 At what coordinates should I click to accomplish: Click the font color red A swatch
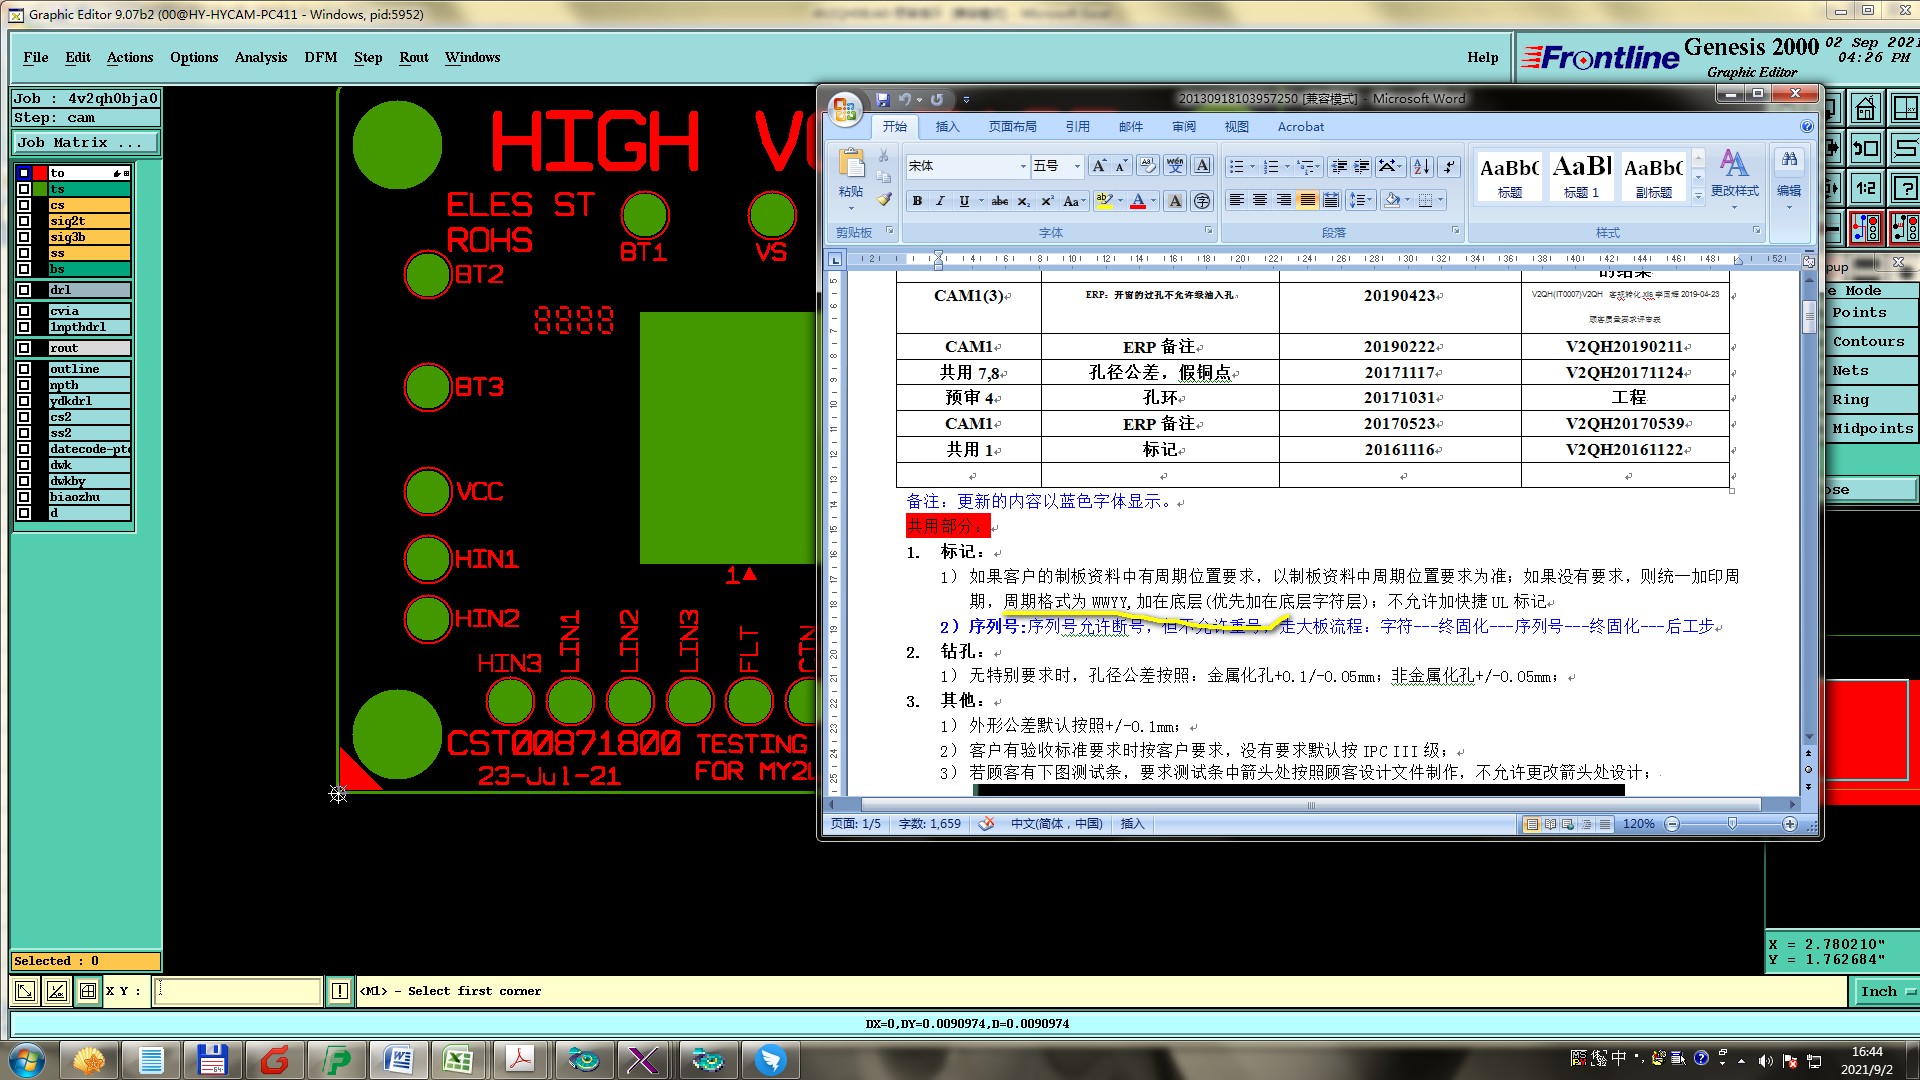[x=1138, y=201]
